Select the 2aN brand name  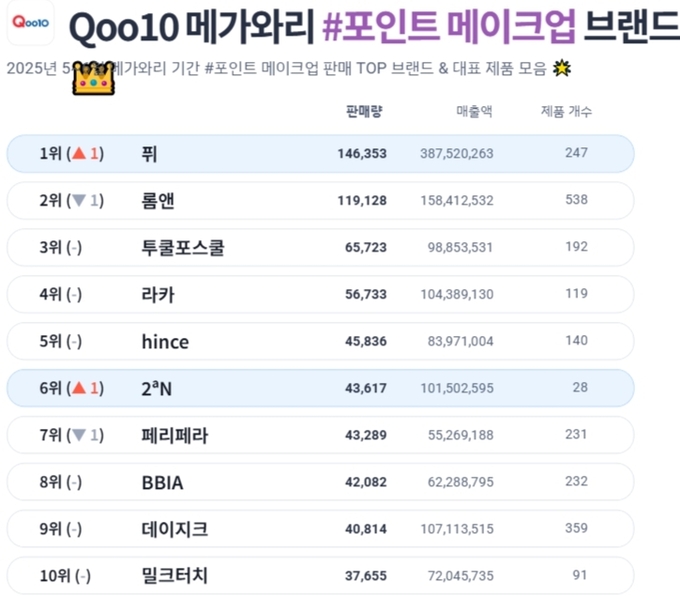(157, 388)
